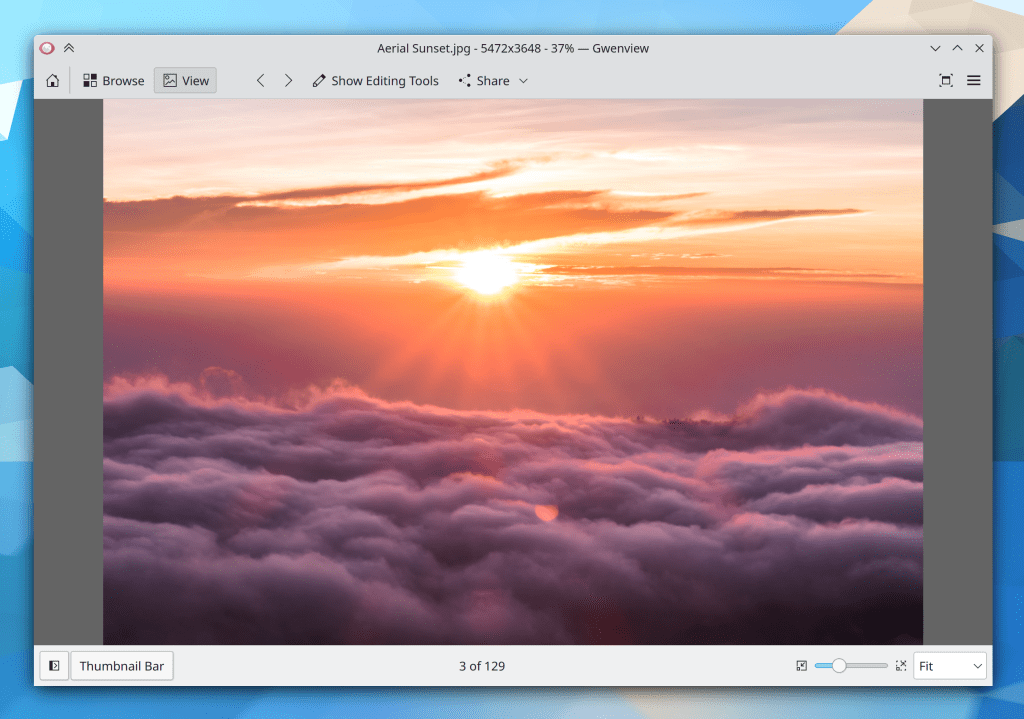Expand the Share dropdown menu
Viewport: 1024px width, 719px height.
point(493,81)
